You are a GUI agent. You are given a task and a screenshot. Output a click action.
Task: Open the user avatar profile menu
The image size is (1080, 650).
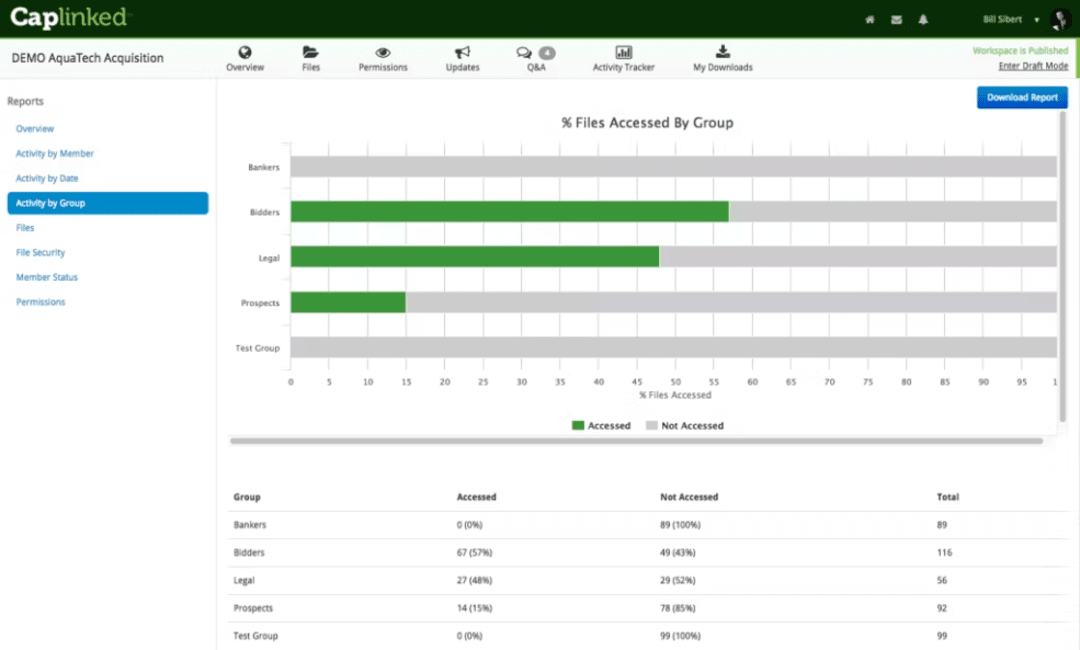tap(1059, 19)
